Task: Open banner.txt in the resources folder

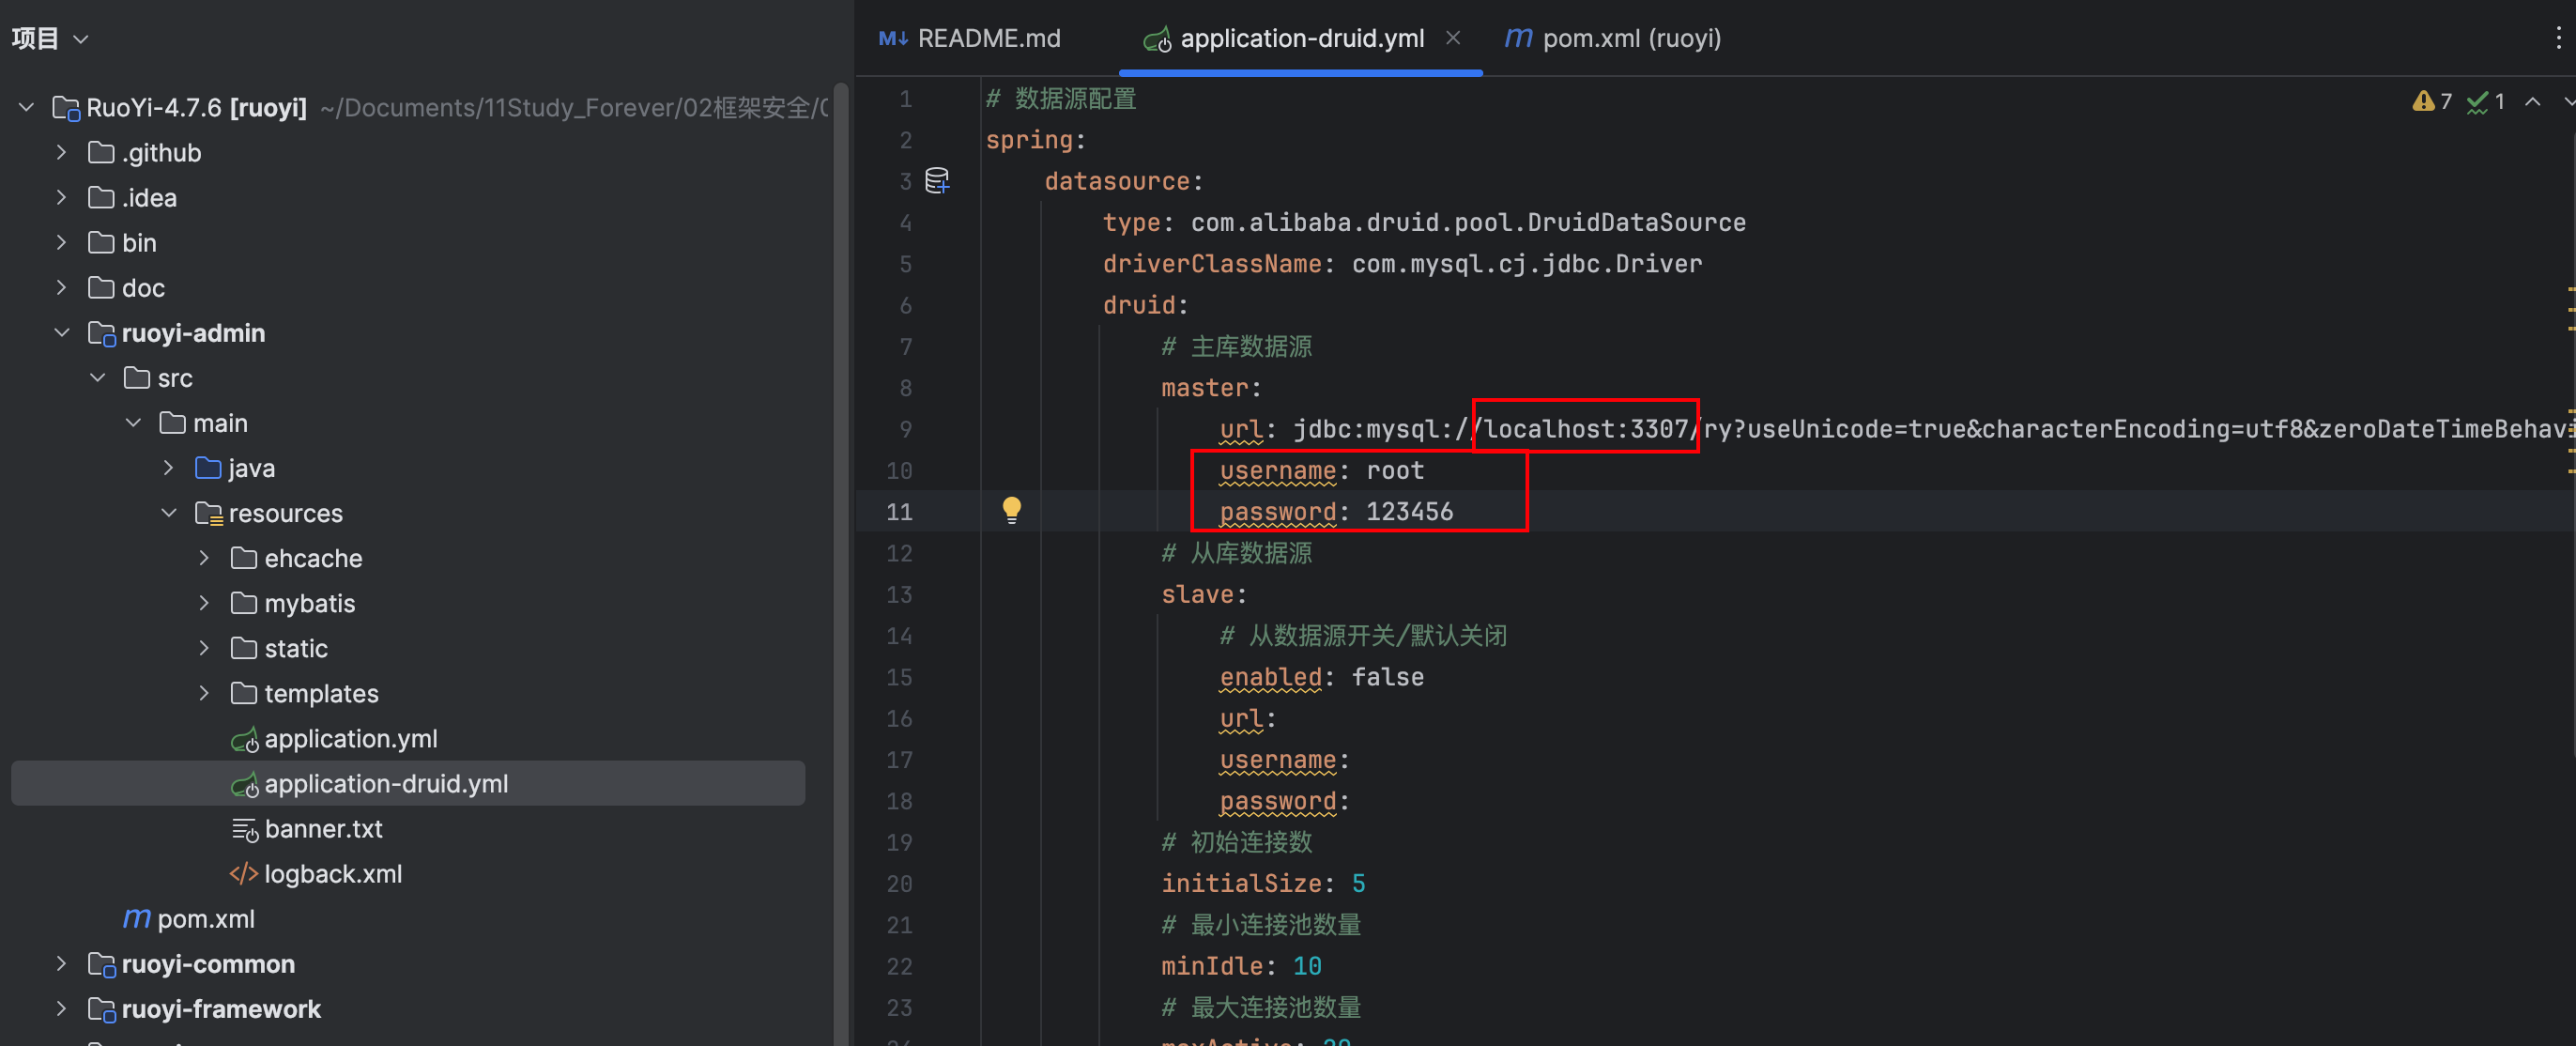Action: 322,829
